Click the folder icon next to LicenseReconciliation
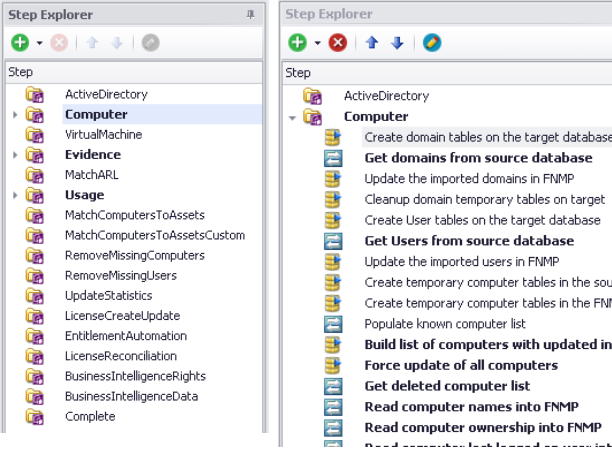 pyautogui.click(x=35, y=356)
